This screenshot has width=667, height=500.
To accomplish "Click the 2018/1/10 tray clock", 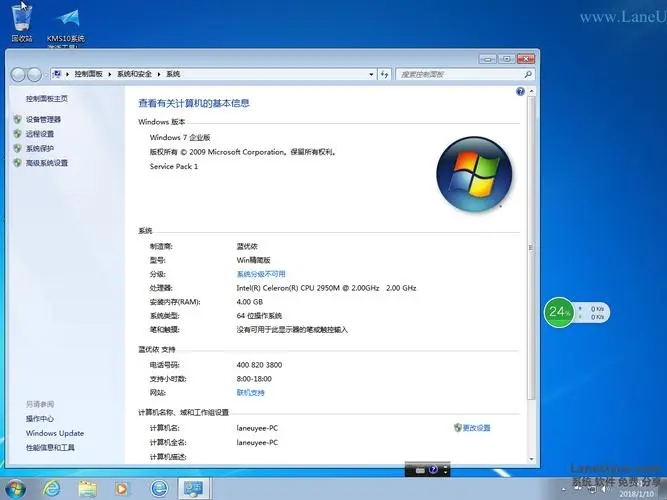I will (x=637, y=494).
